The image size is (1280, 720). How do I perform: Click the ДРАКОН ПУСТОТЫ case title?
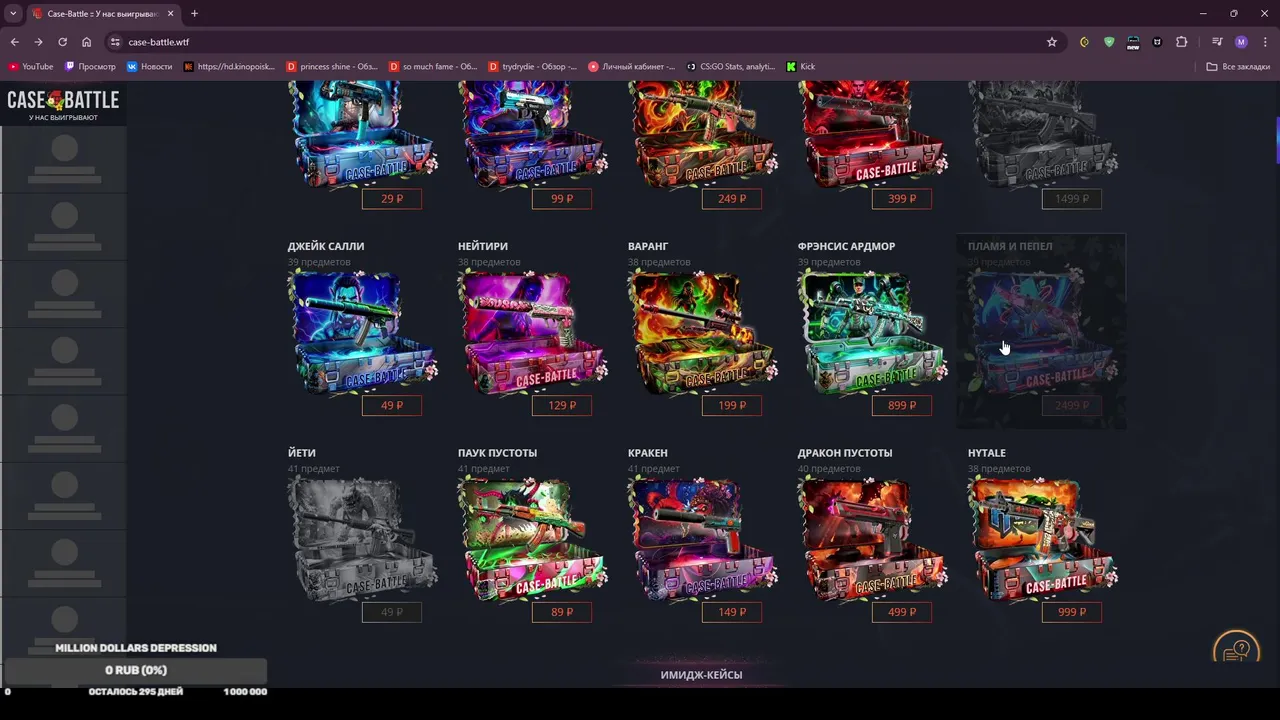pyautogui.click(x=845, y=453)
